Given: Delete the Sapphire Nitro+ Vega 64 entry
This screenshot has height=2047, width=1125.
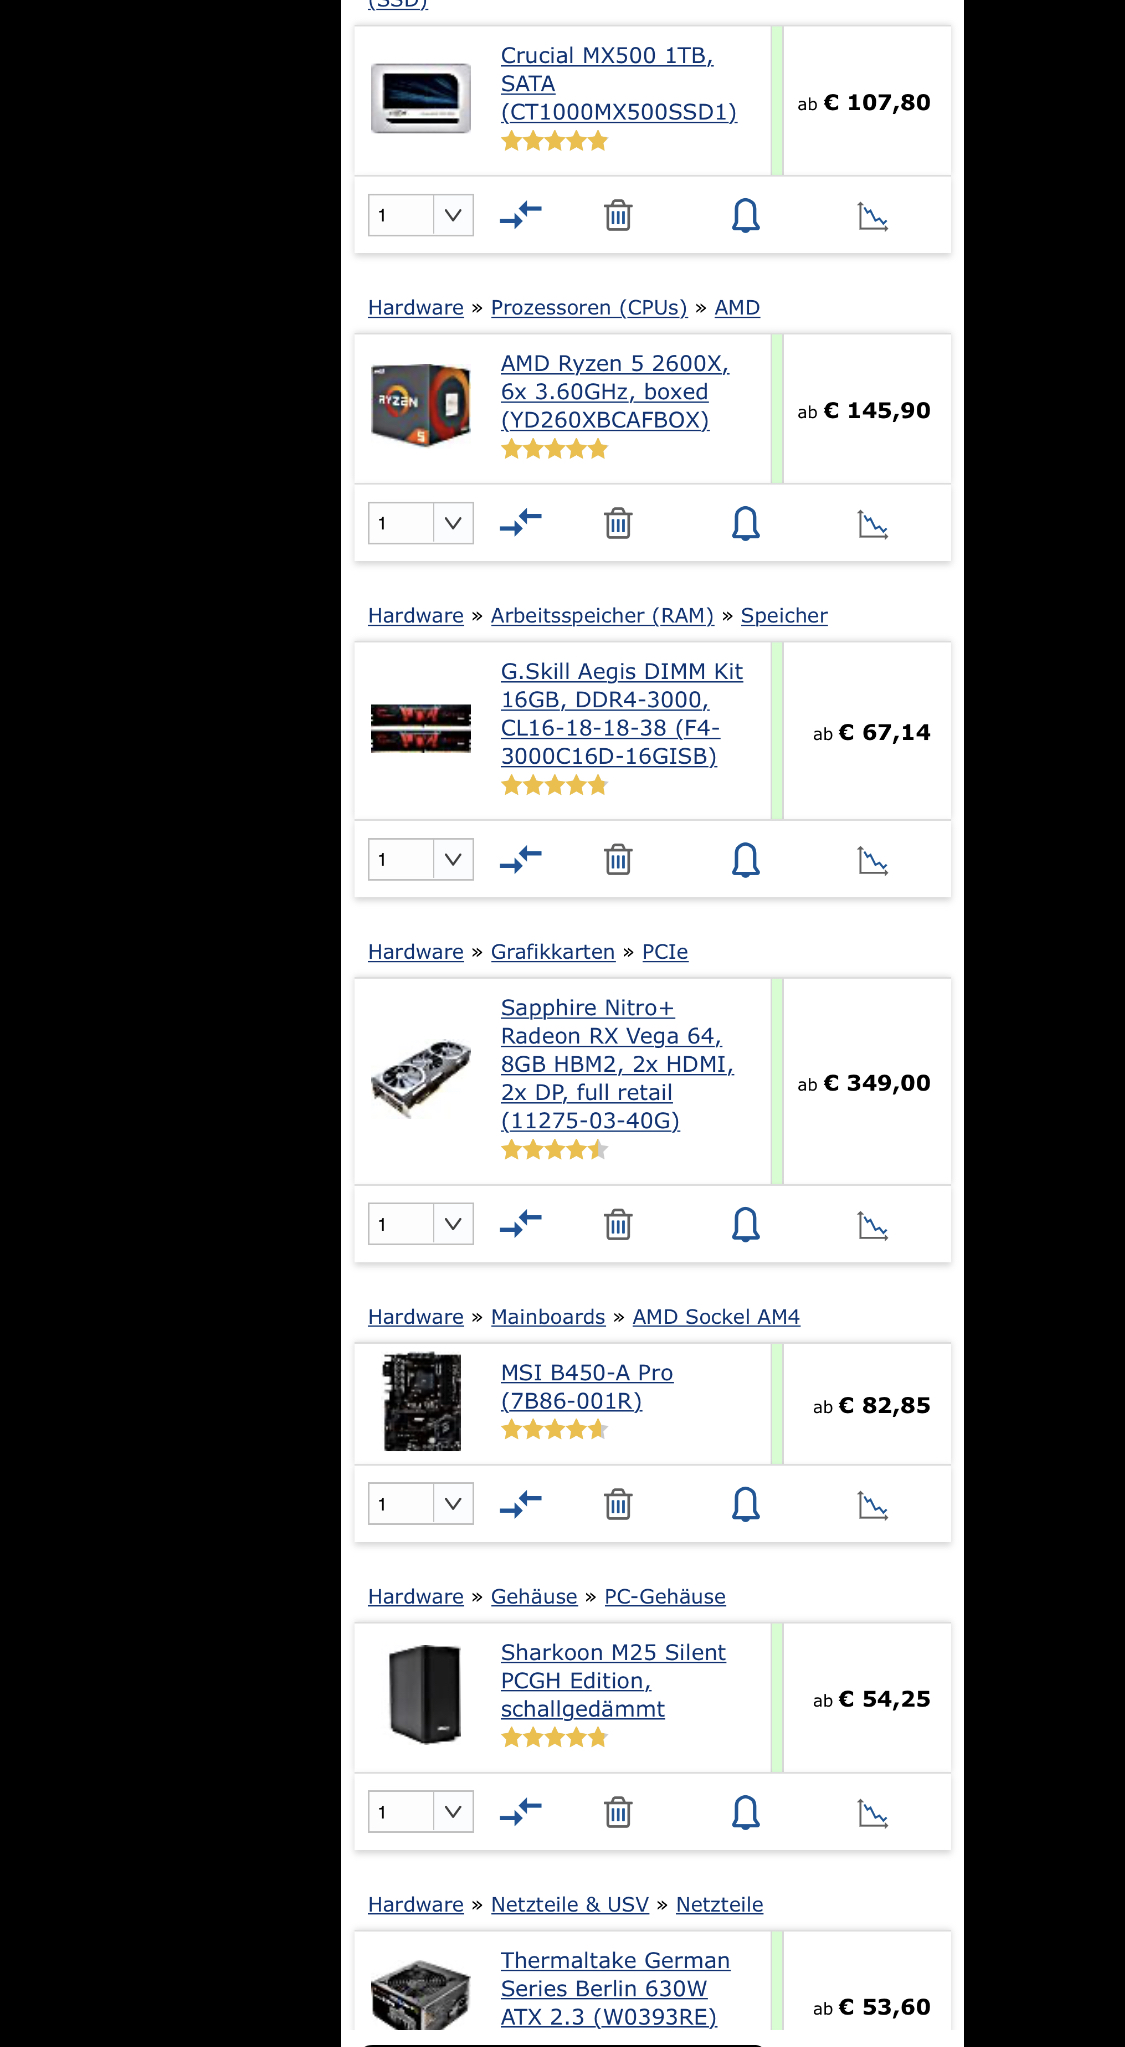Looking at the screenshot, I should [618, 1224].
